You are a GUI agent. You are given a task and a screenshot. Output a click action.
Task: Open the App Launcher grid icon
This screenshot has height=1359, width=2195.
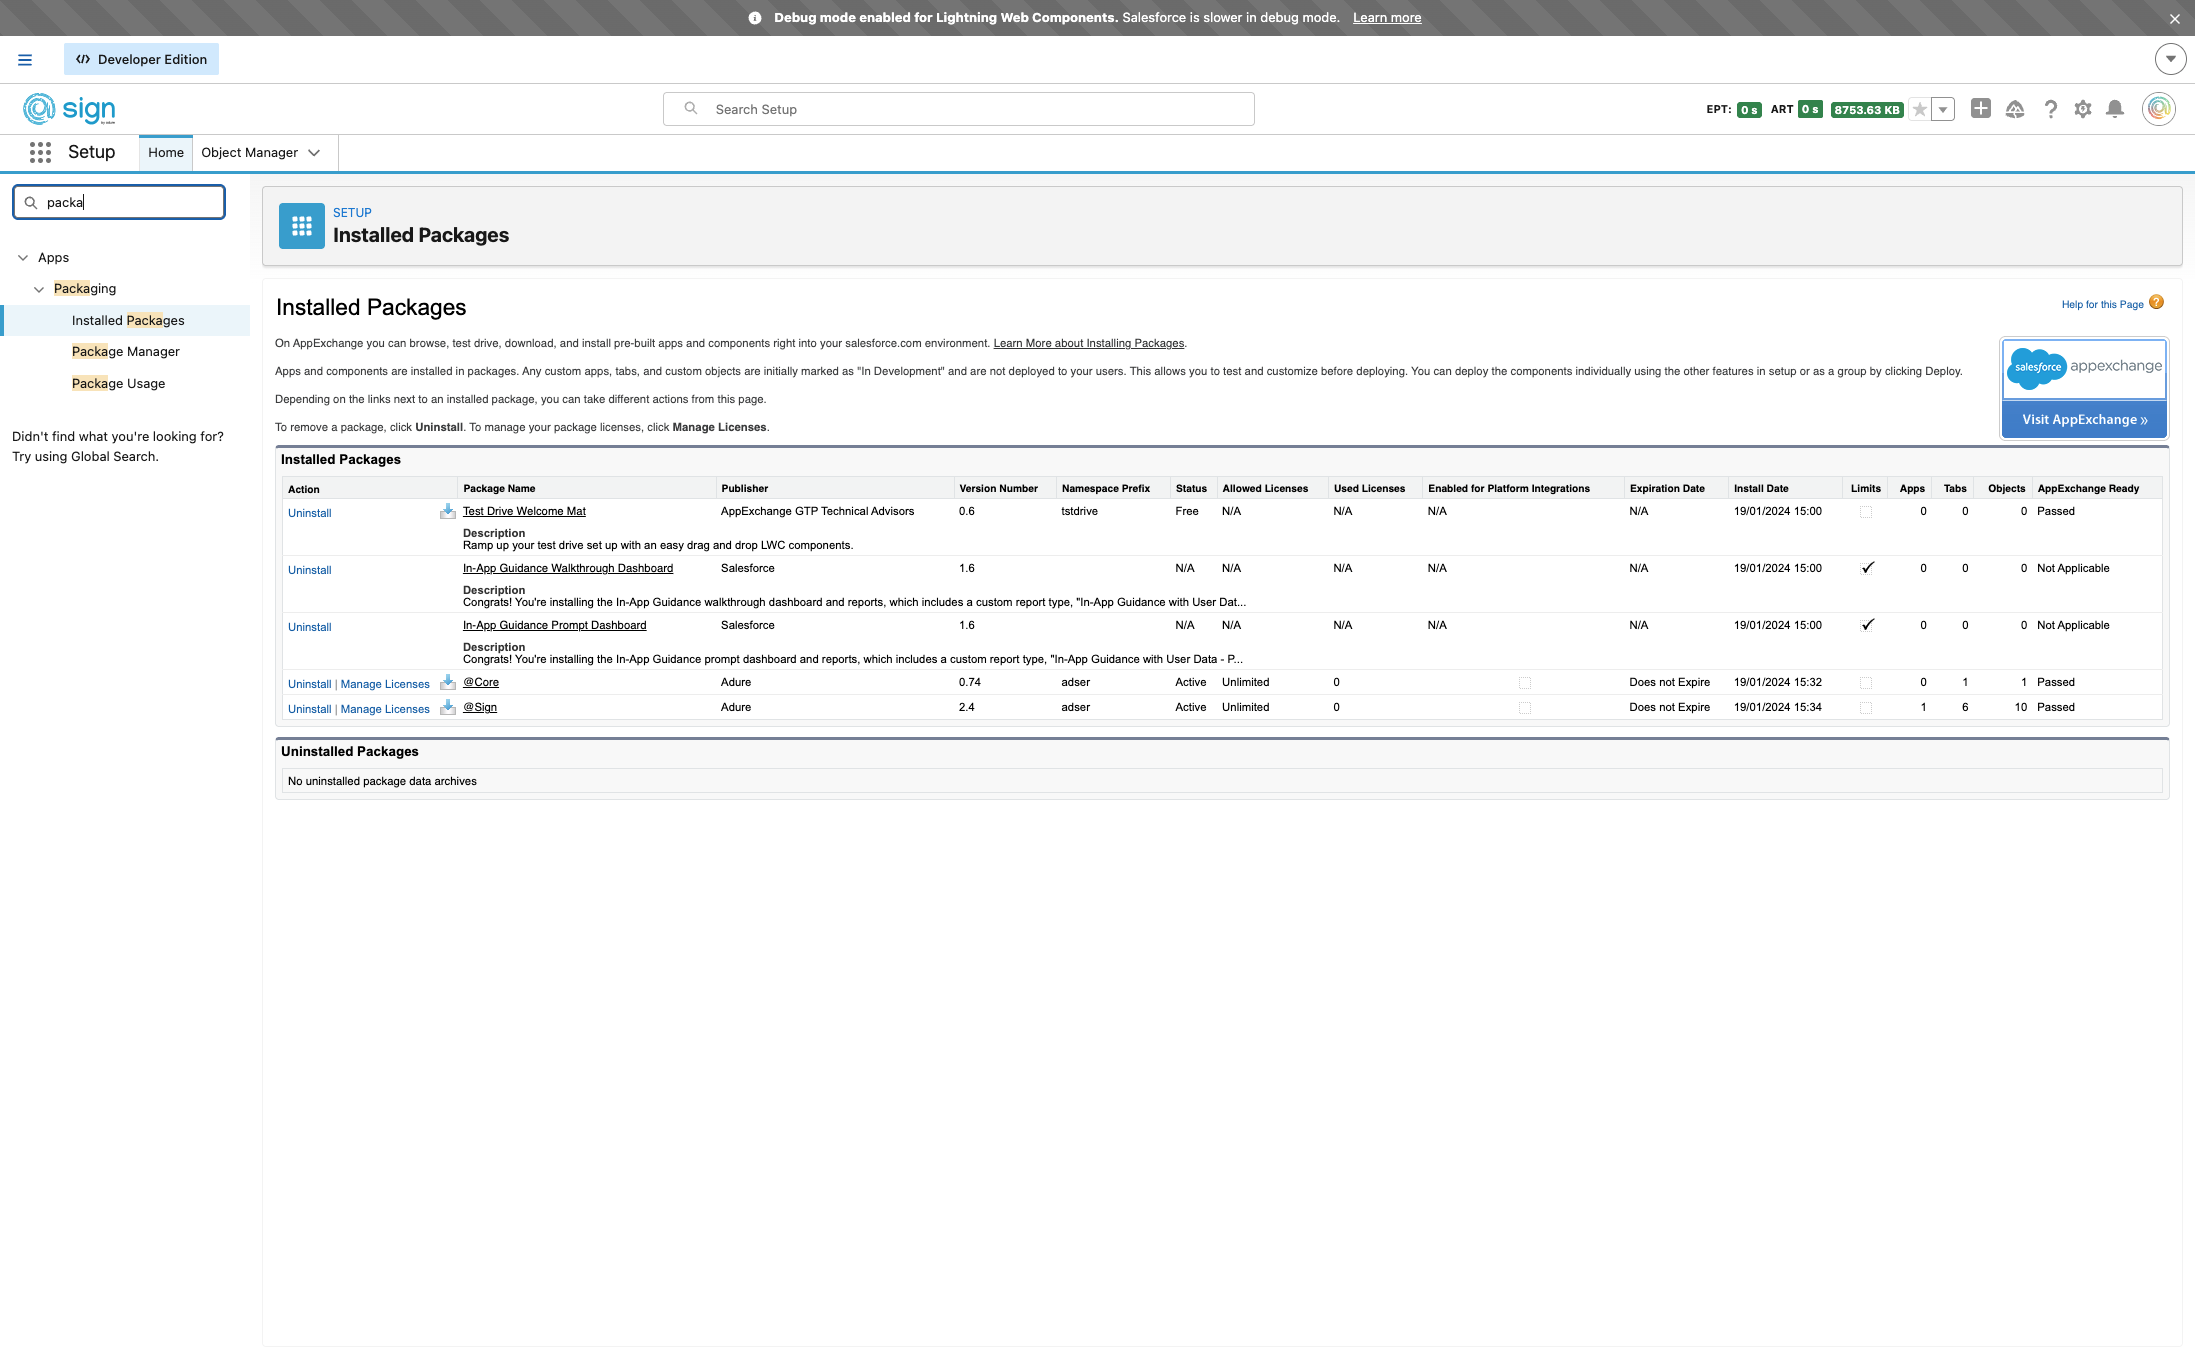click(40, 152)
